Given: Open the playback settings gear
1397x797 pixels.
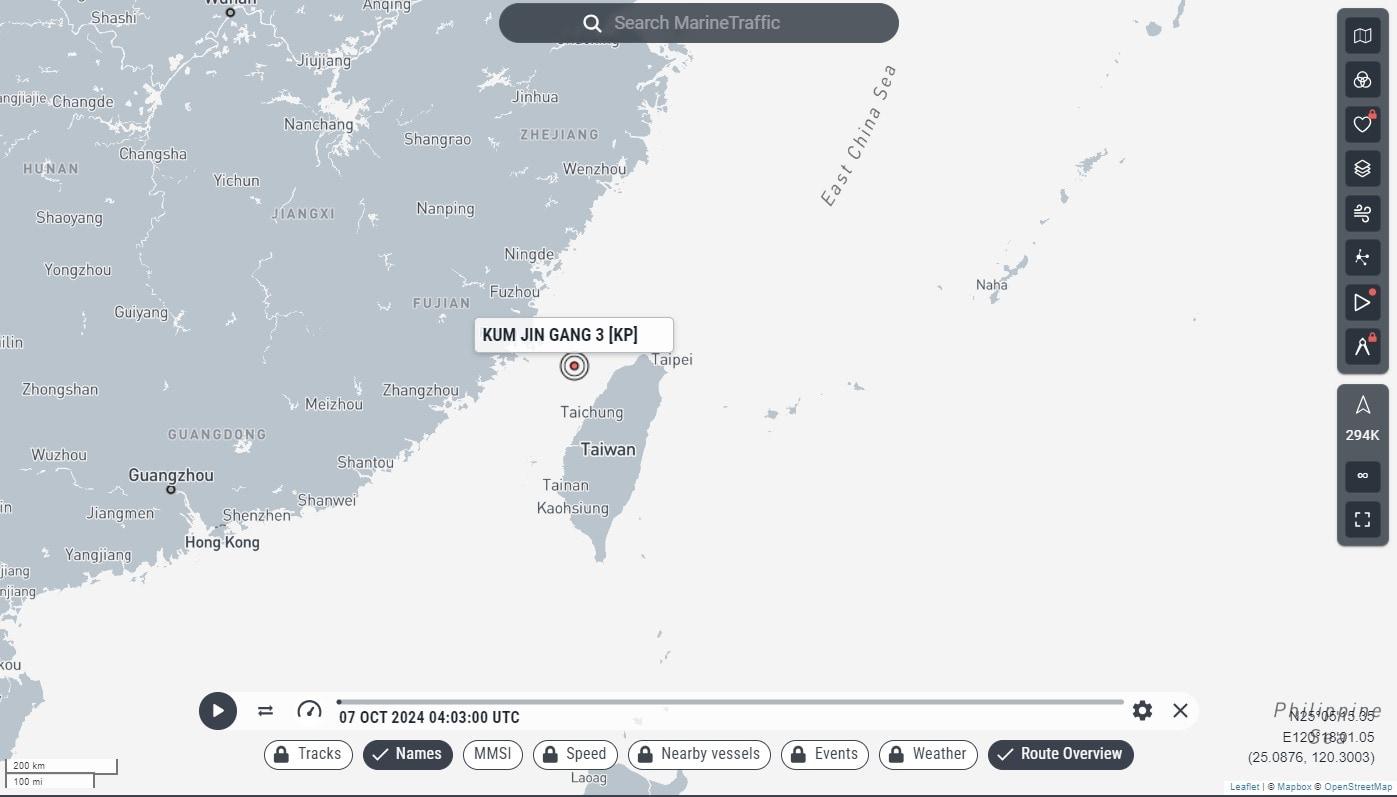Looking at the screenshot, I should tap(1142, 711).
